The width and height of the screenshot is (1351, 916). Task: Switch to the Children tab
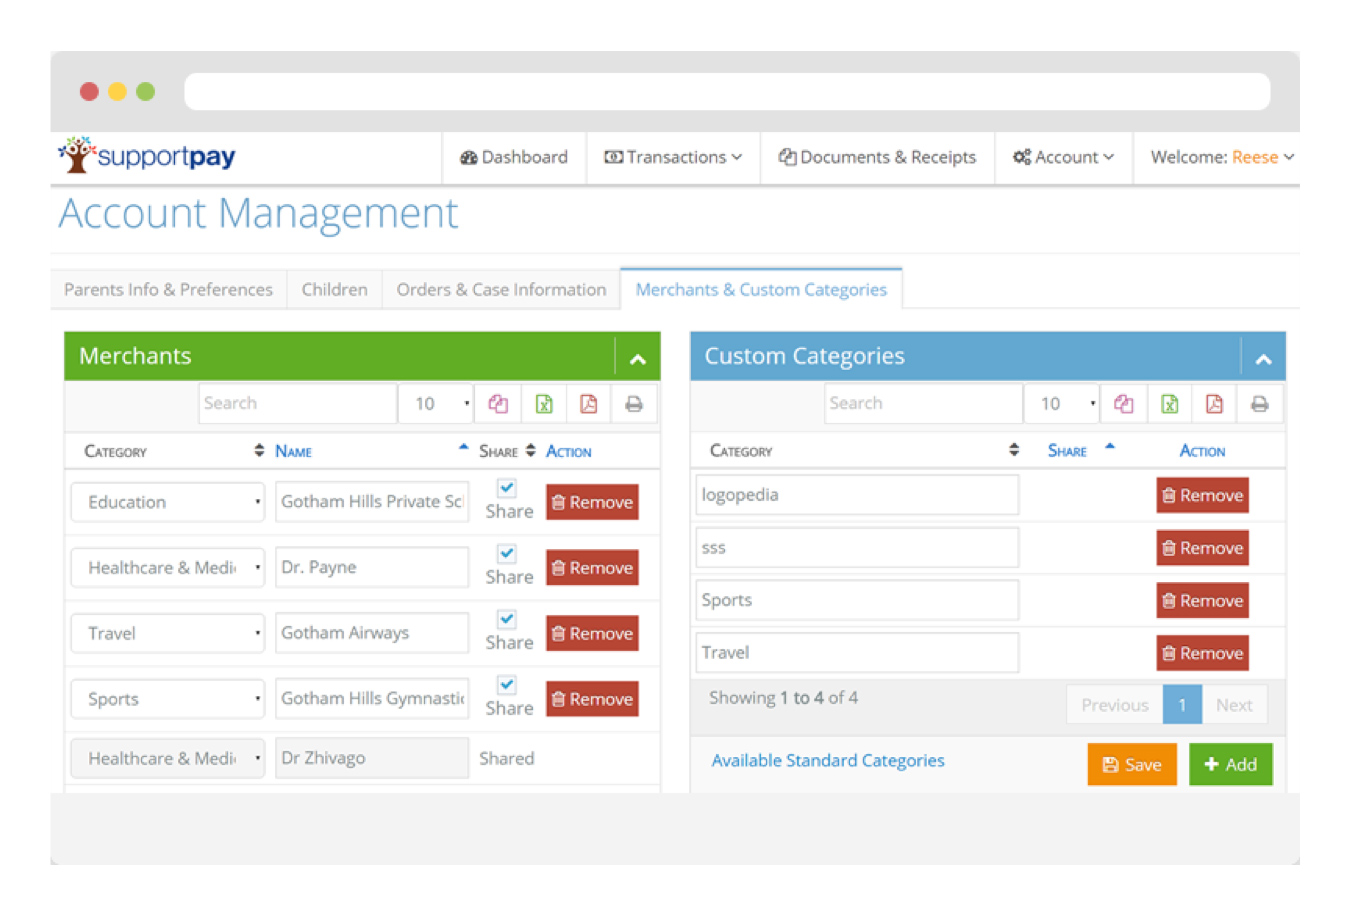tap(334, 289)
